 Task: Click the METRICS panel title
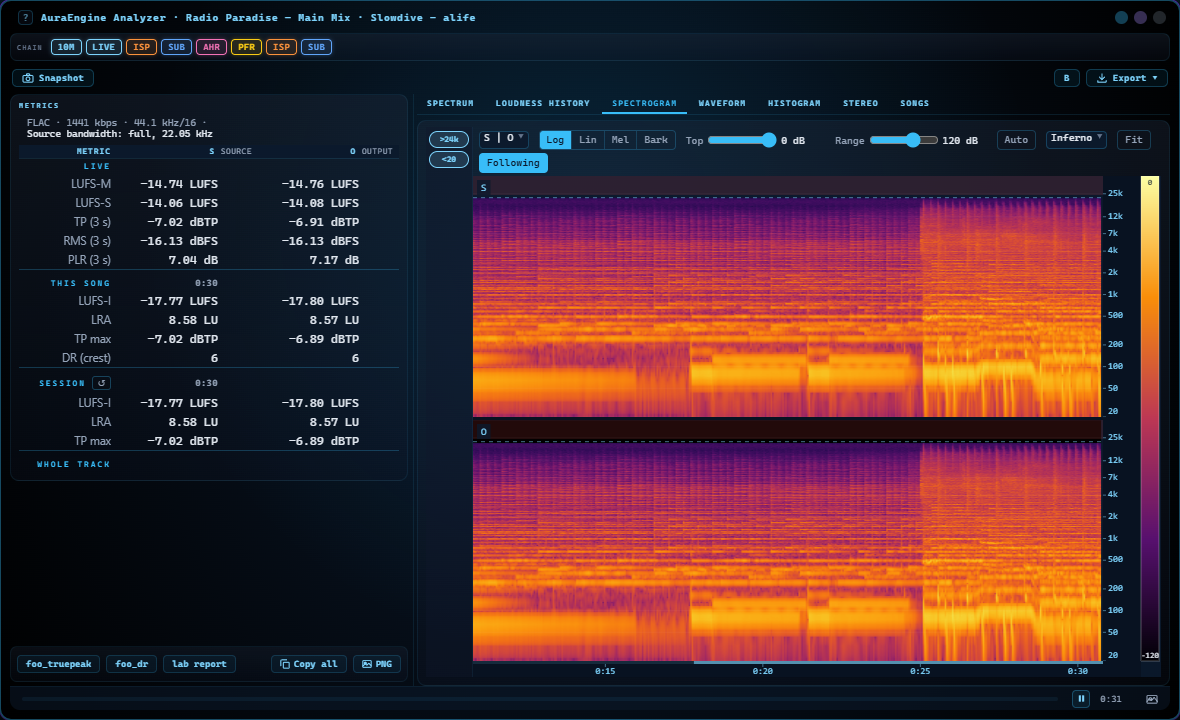point(38,106)
